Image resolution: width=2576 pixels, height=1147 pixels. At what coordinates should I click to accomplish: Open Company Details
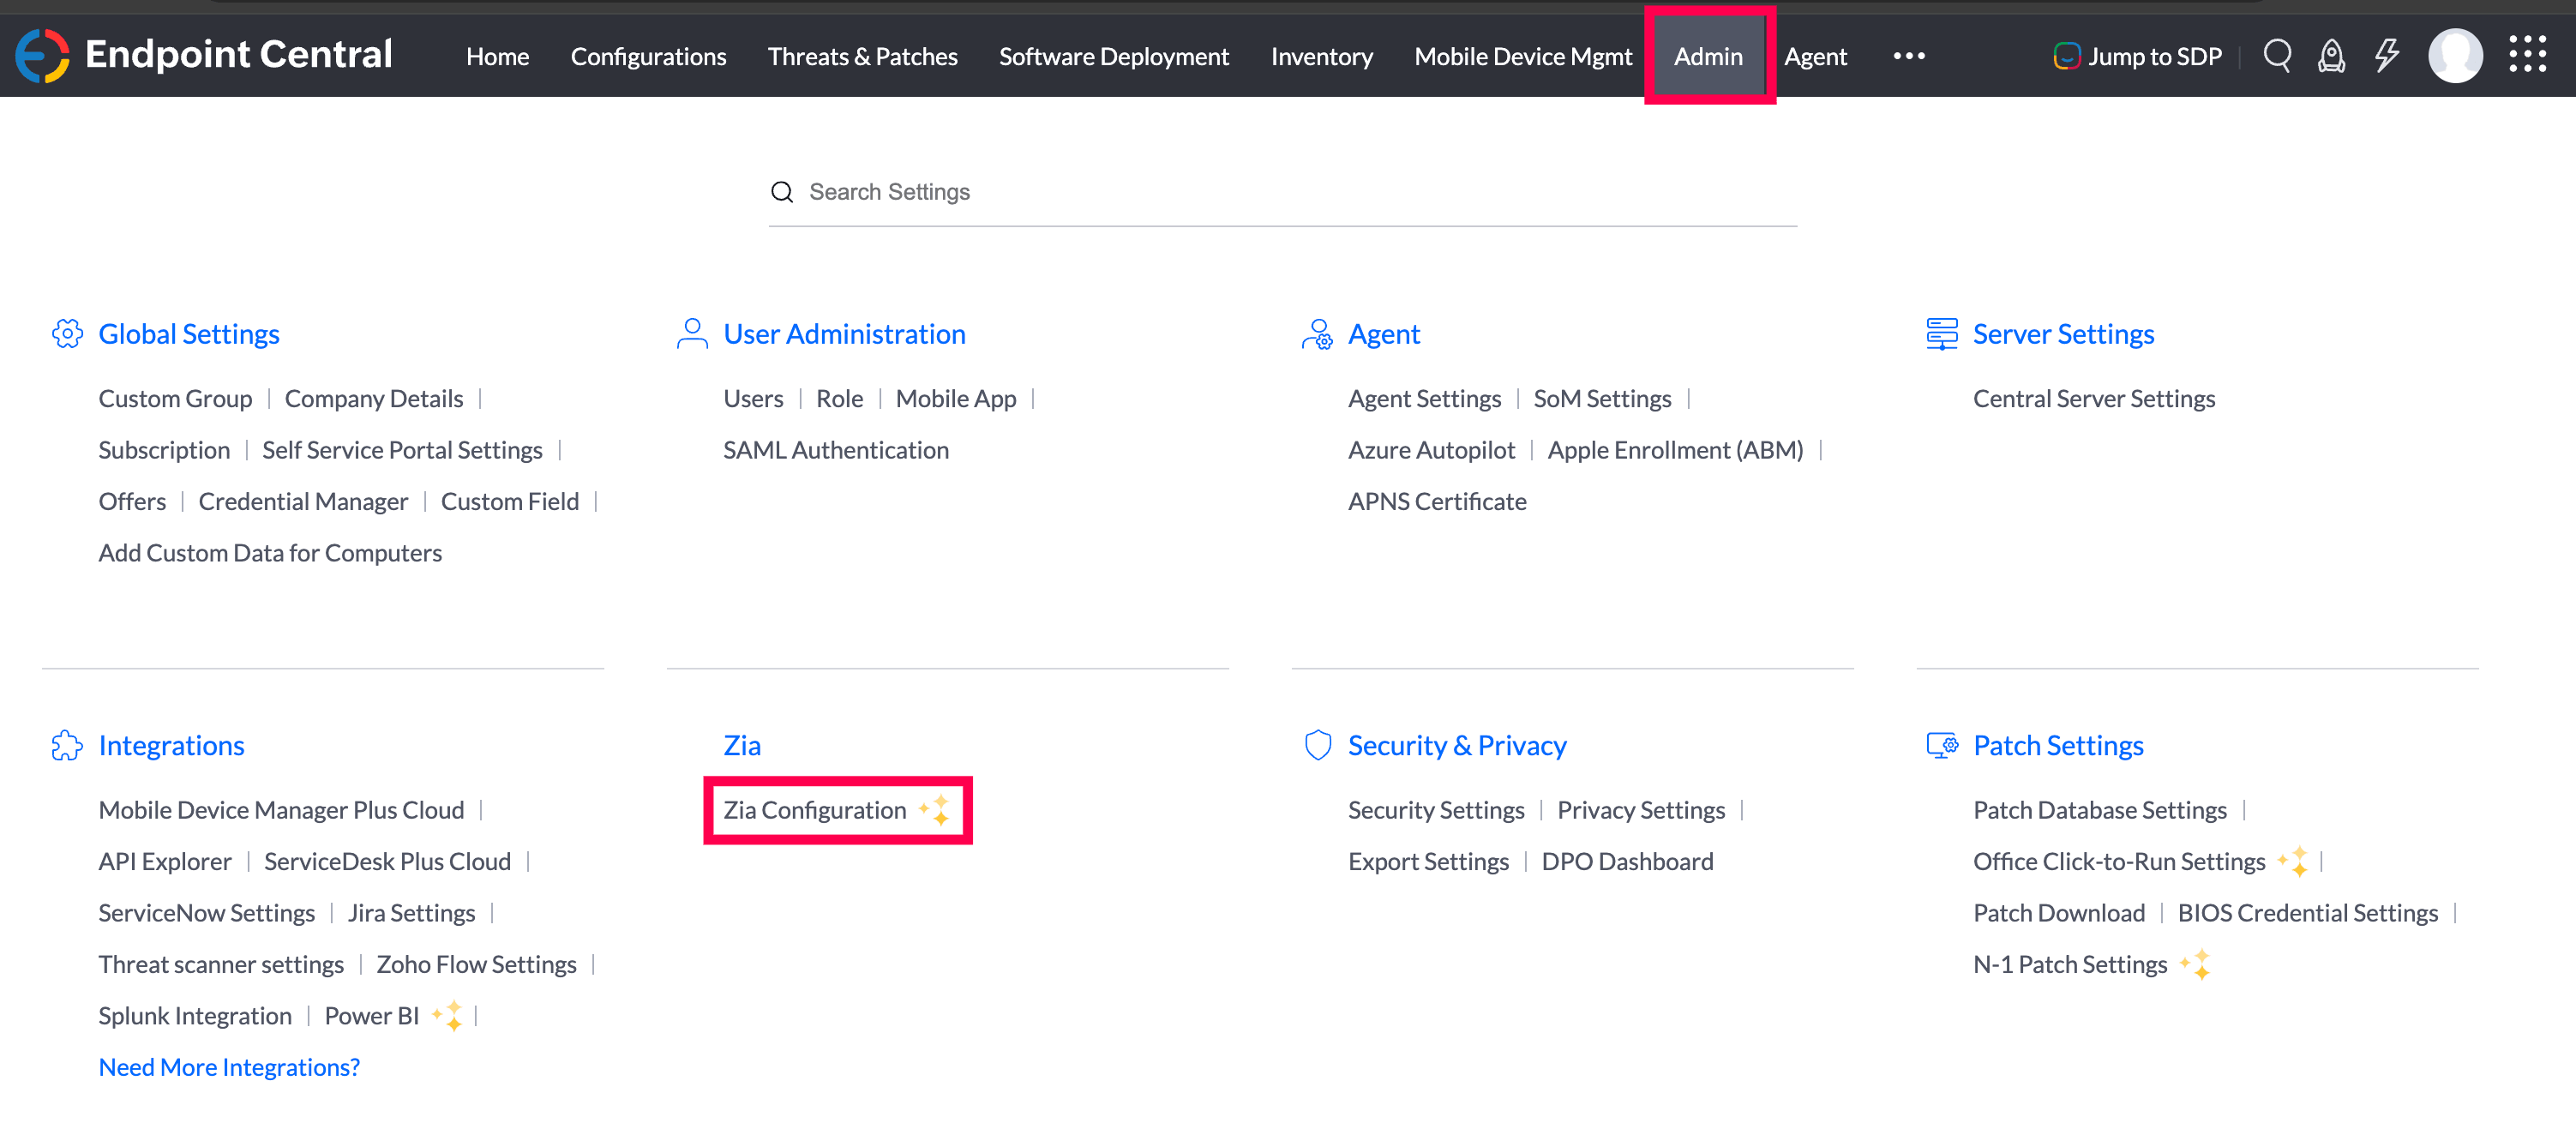point(374,398)
